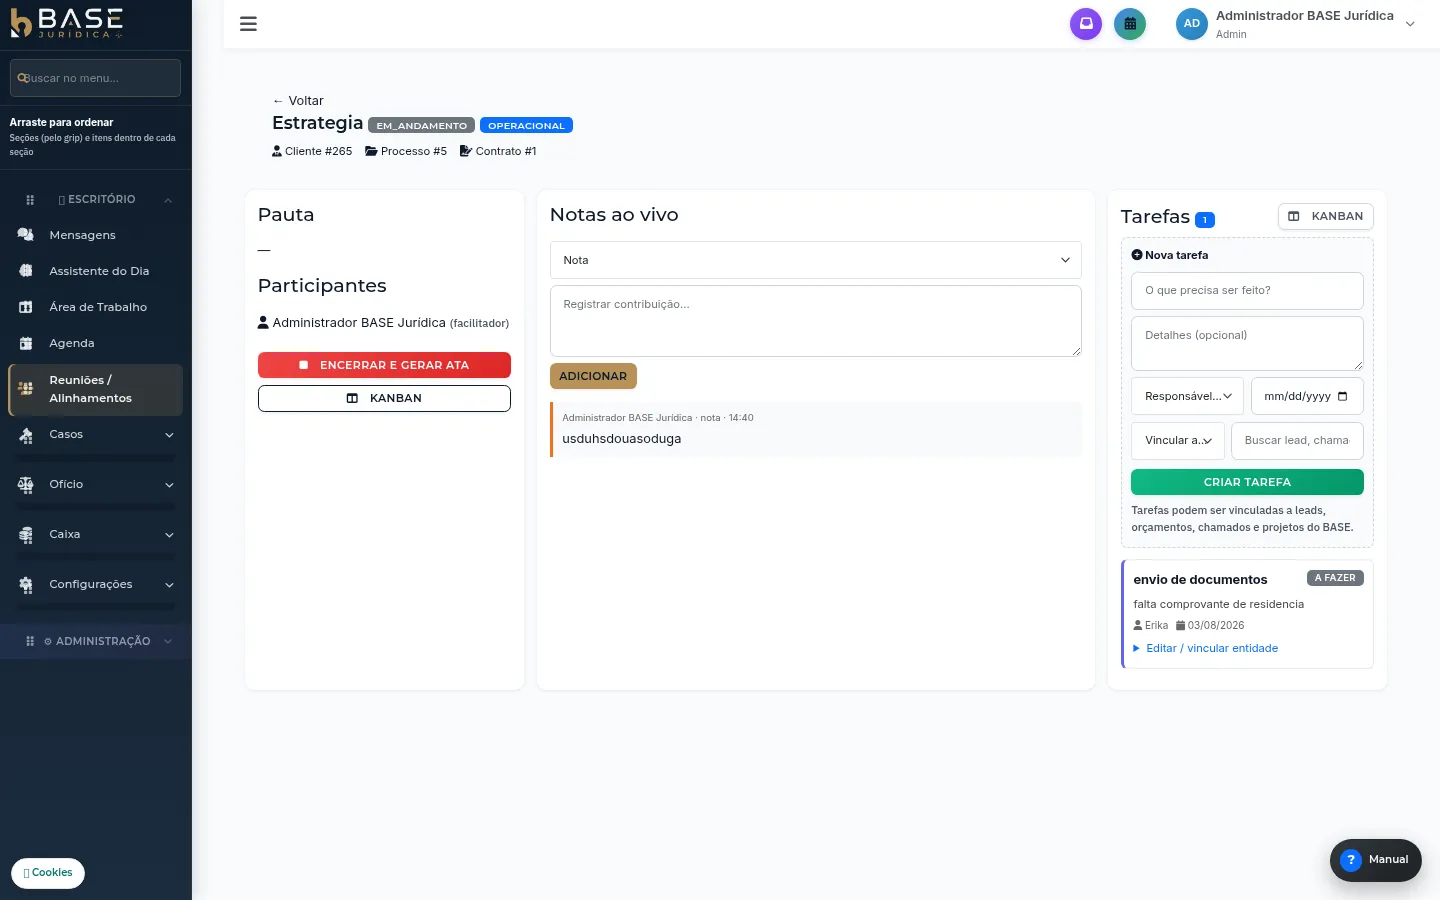Expand the Casos menu section
The height and width of the screenshot is (900, 1440).
[x=96, y=435]
